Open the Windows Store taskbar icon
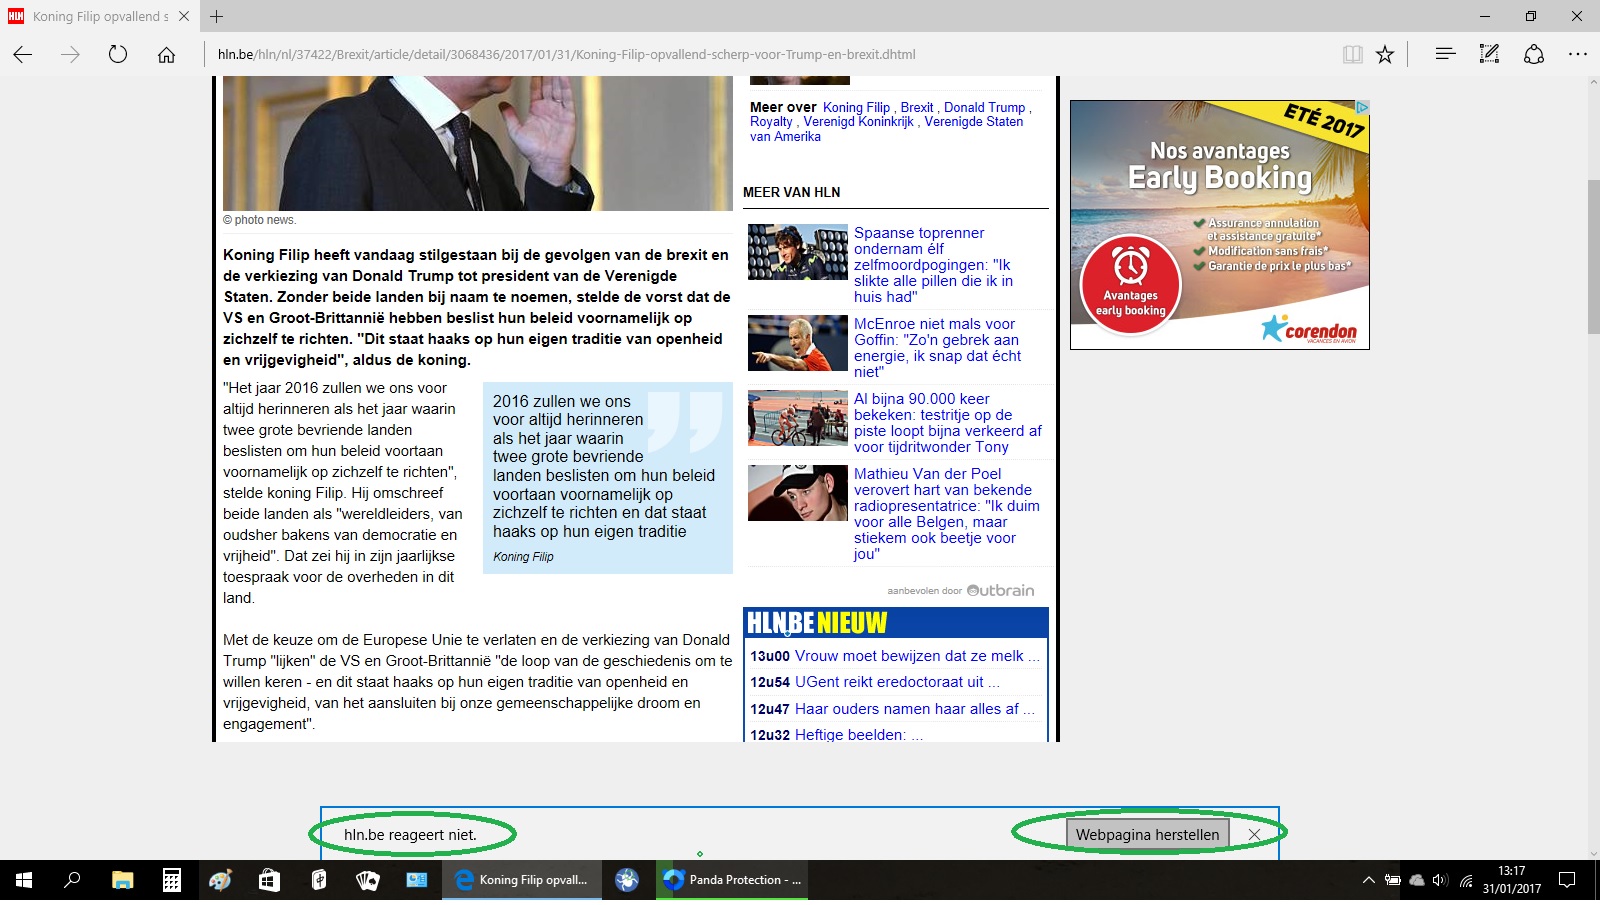 click(269, 880)
